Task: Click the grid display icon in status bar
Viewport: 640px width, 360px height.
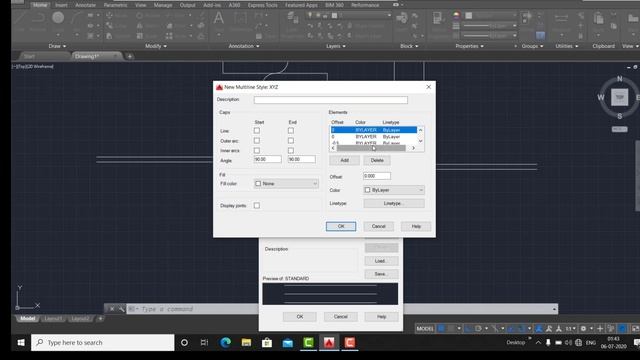Action: [x=441, y=328]
